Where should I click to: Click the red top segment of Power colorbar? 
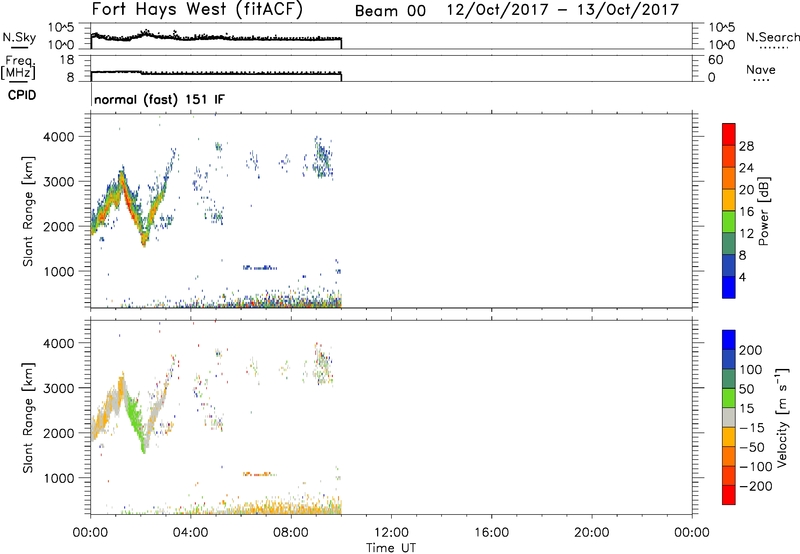click(729, 134)
